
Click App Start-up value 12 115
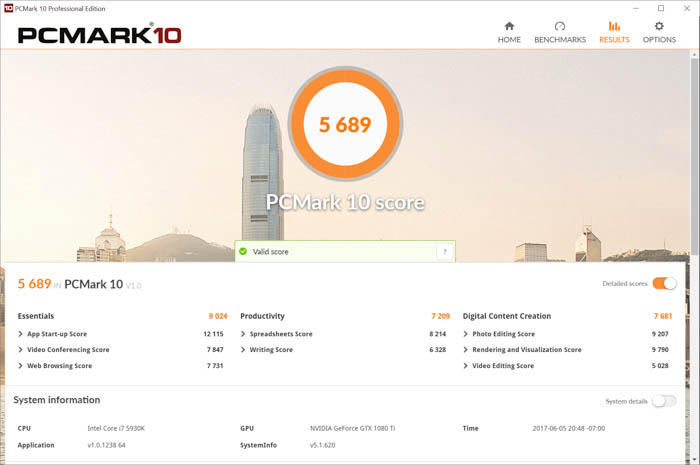pos(213,334)
